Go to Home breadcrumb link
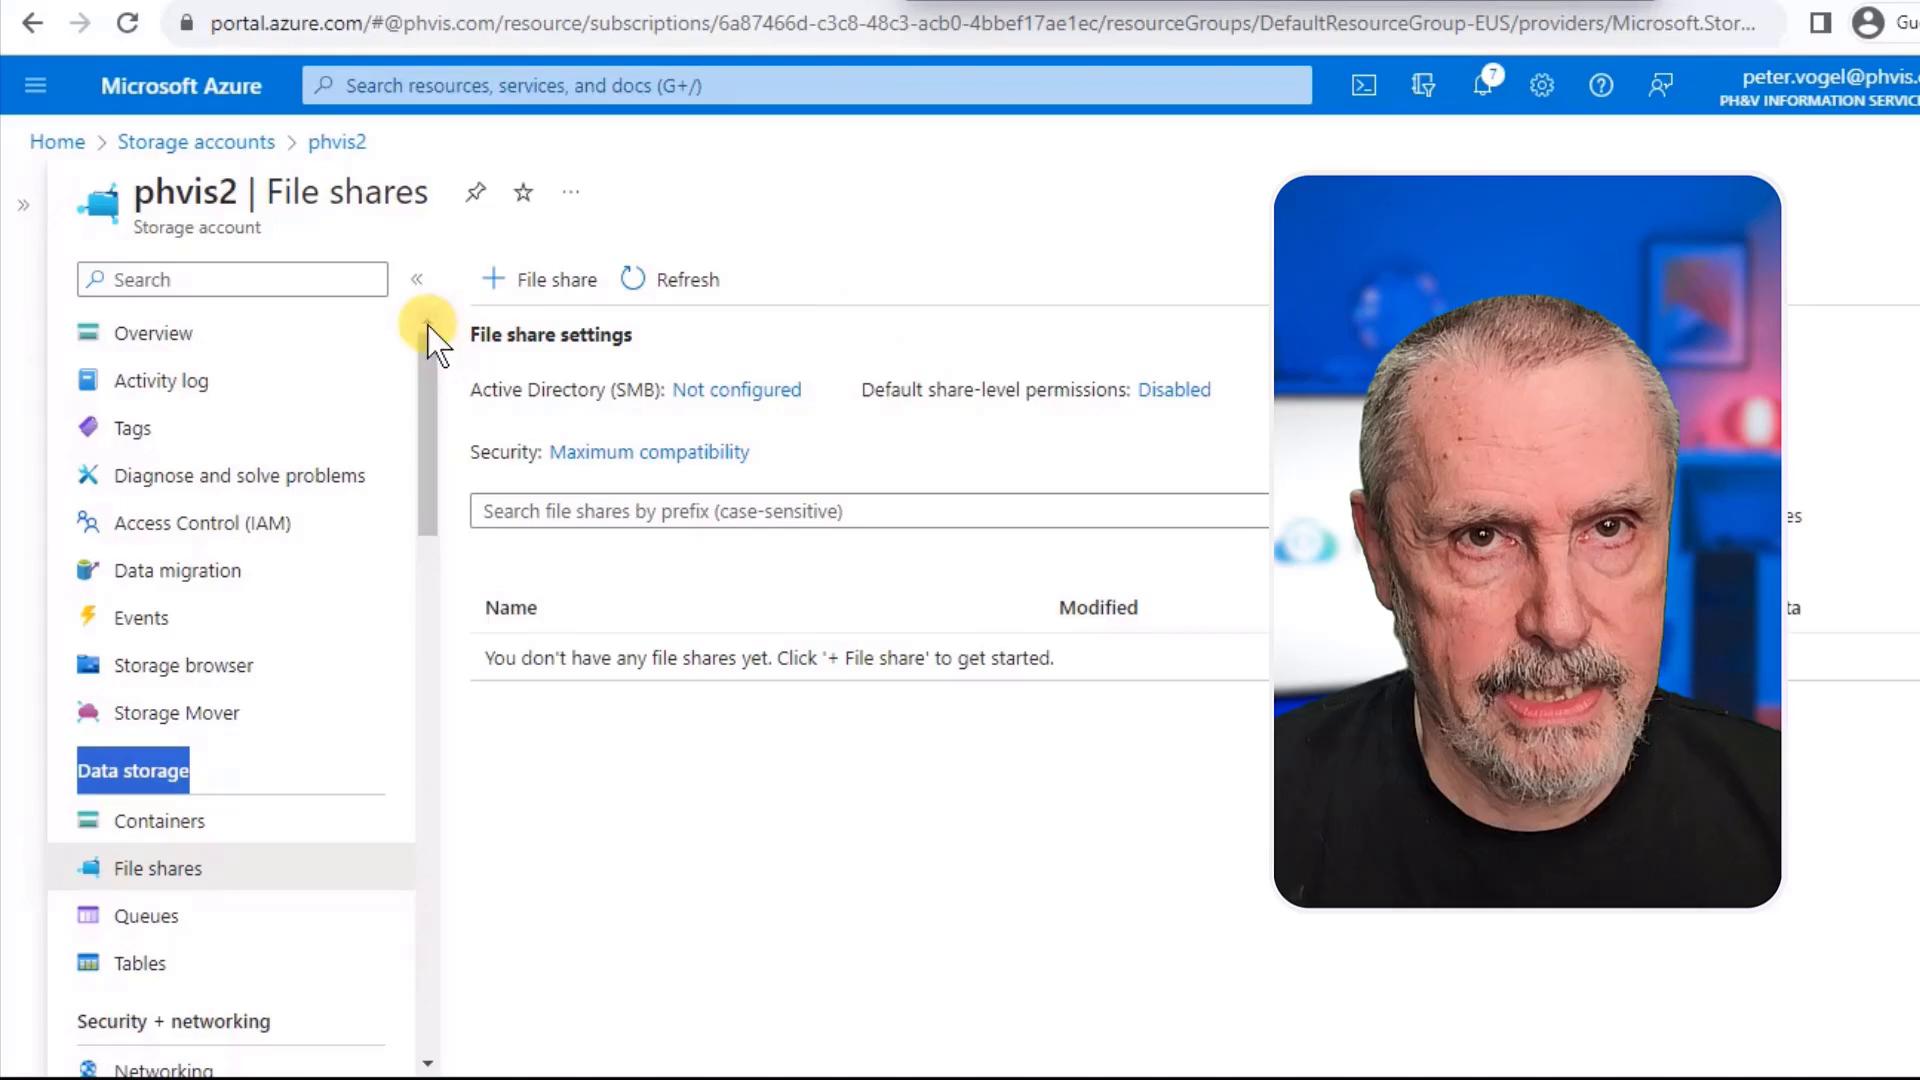1920x1080 pixels. [57, 142]
